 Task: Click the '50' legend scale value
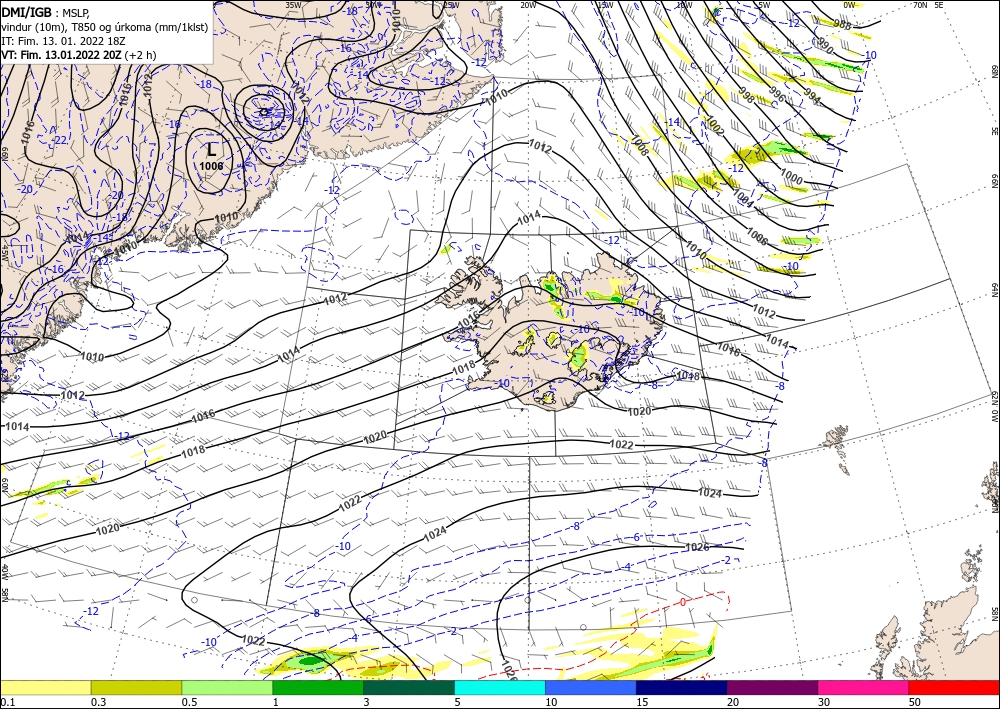pos(915,702)
